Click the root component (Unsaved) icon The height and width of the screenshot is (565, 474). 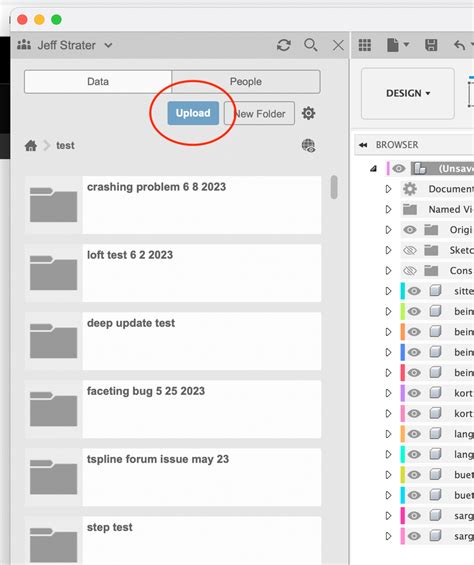coord(420,168)
